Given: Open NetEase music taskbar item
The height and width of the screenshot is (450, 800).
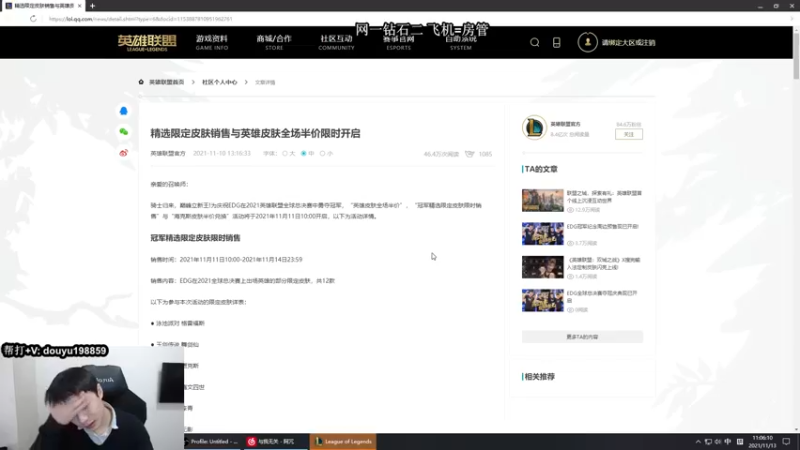Looking at the screenshot, I should click(274, 442).
